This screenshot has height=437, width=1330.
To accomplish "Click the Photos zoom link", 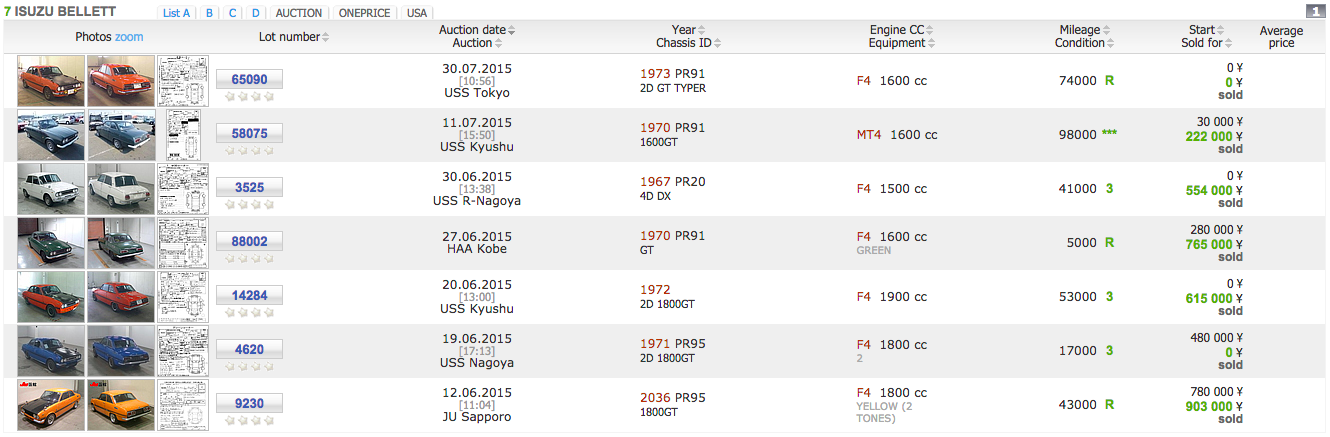I will pyautogui.click(x=129, y=37).
